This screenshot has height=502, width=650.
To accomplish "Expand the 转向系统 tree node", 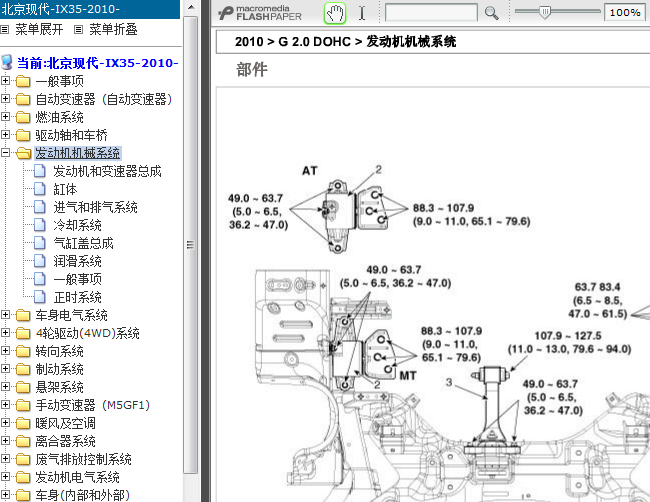I will click(5, 351).
